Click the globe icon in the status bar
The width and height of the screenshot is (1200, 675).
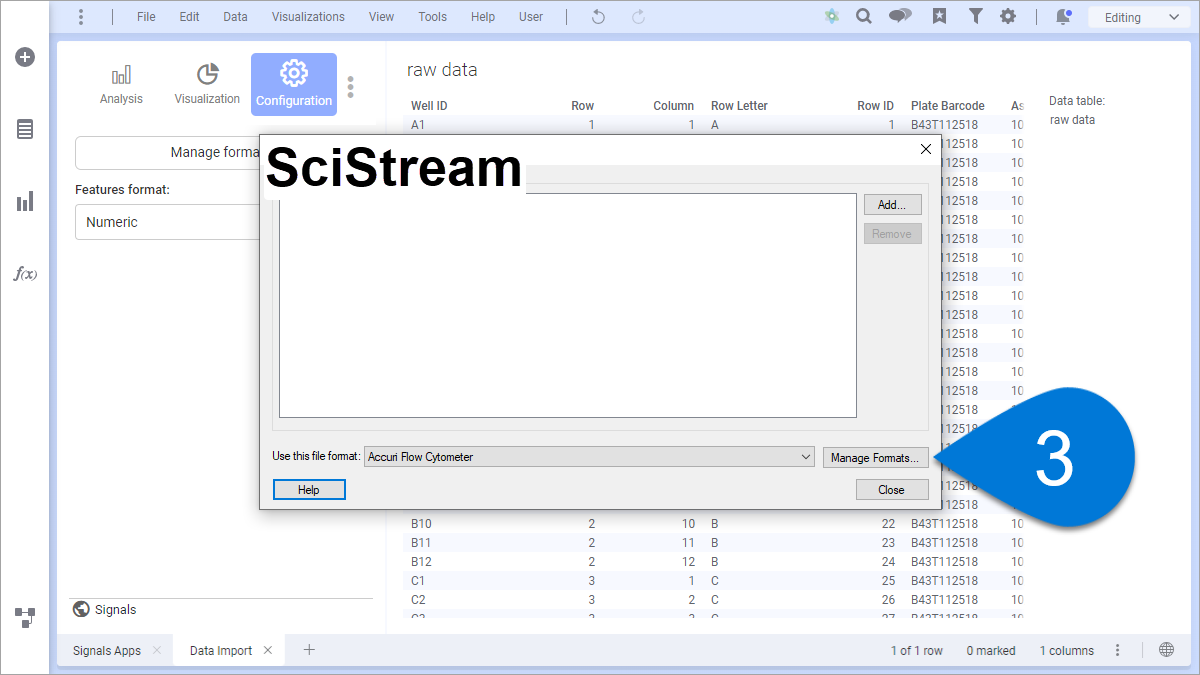pyautogui.click(x=1166, y=650)
